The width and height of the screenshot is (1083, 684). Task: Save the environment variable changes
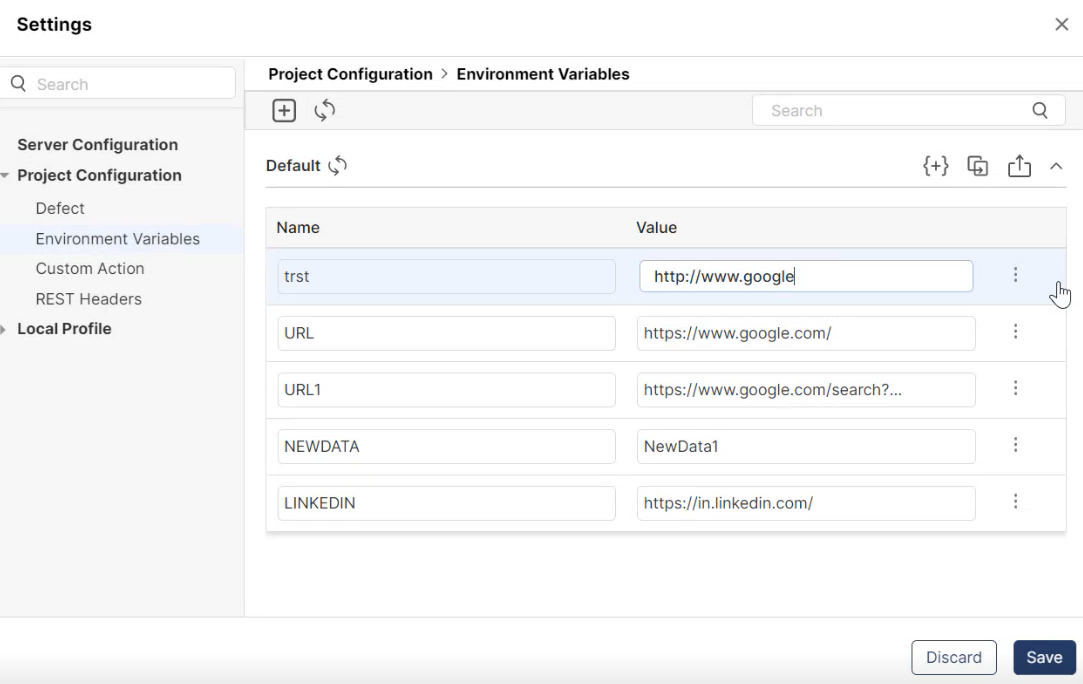coord(1044,657)
